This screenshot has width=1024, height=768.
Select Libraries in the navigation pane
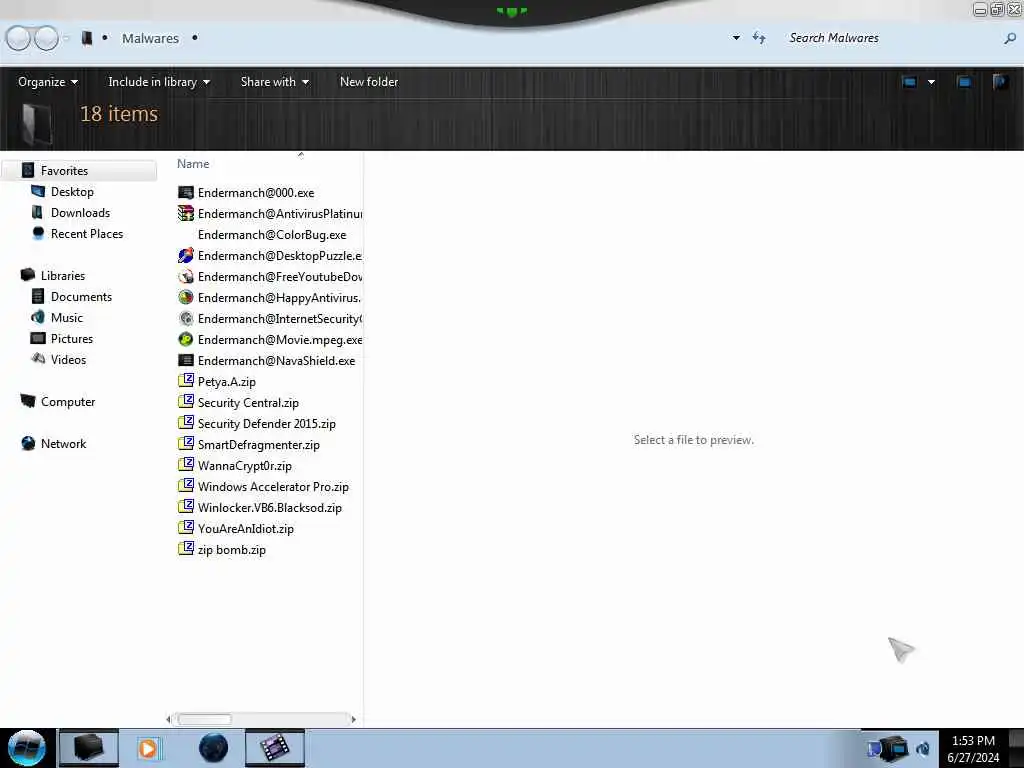click(63, 276)
